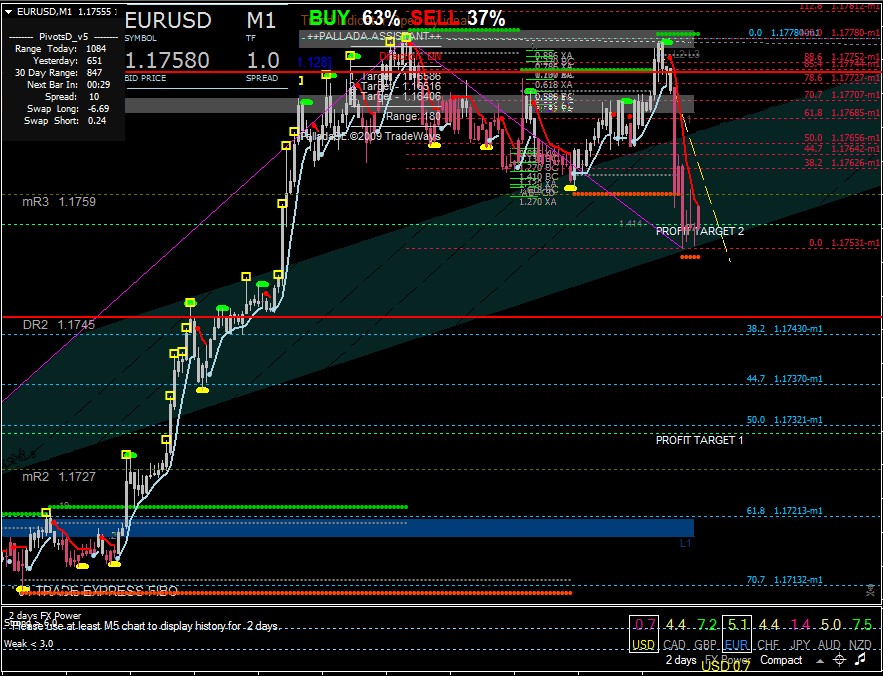This screenshot has height=676, width=883.
Task: Click the Next Bar In timer 00:29
Action: (99, 84)
